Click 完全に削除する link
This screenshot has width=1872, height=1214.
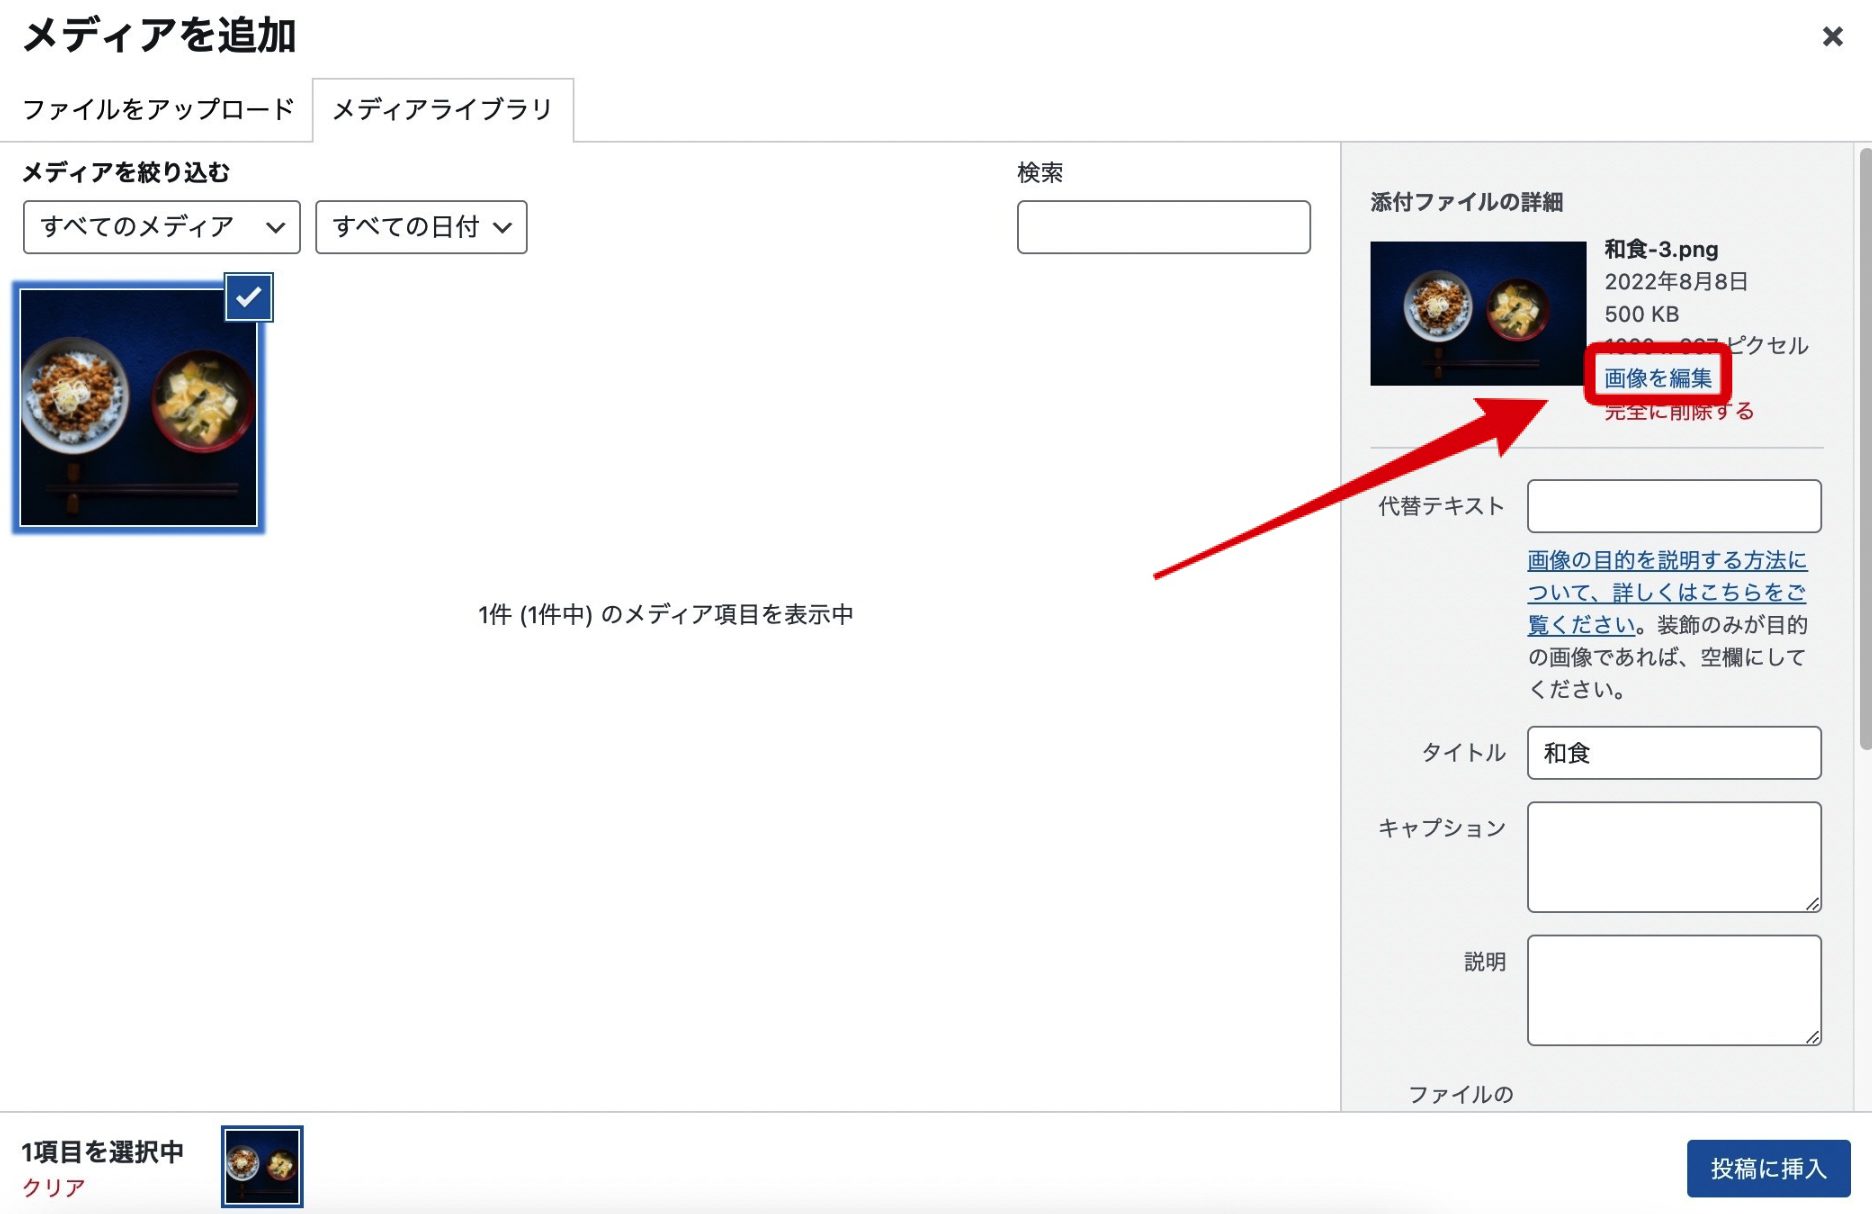pyautogui.click(x=1679, y=411)
